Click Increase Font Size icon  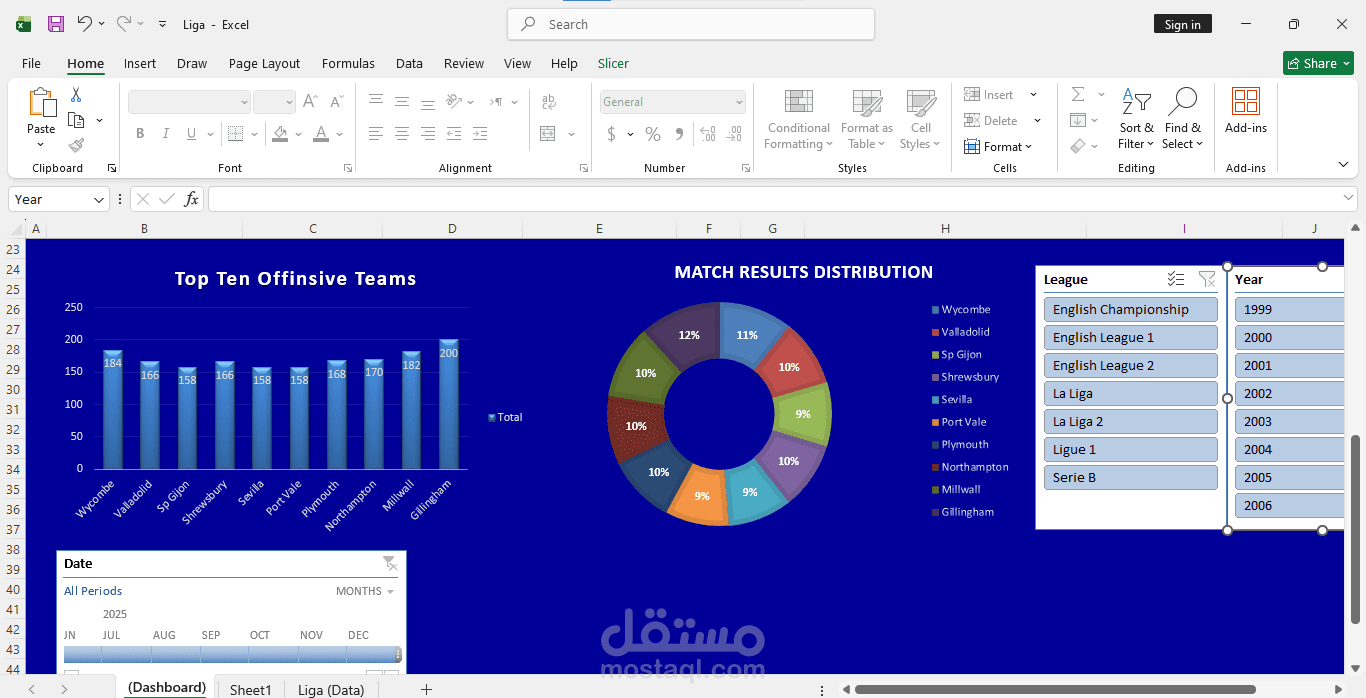tap(311, 102)
